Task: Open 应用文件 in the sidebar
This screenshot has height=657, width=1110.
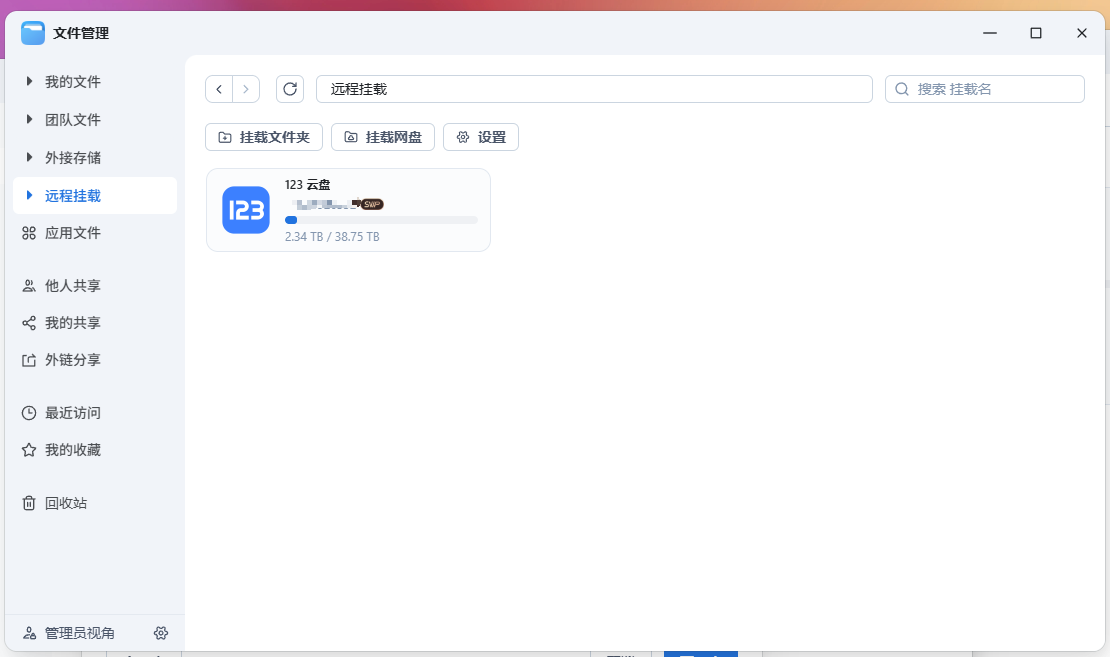Action: [72, 233]
